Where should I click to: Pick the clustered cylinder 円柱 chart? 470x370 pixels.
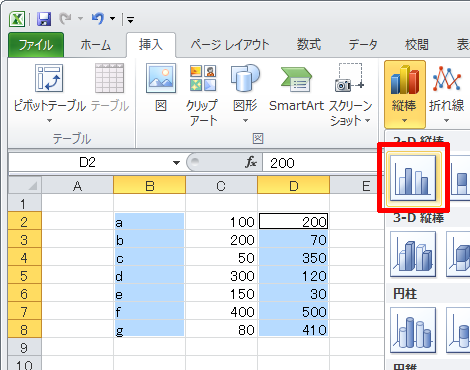(x=413, y=330)
